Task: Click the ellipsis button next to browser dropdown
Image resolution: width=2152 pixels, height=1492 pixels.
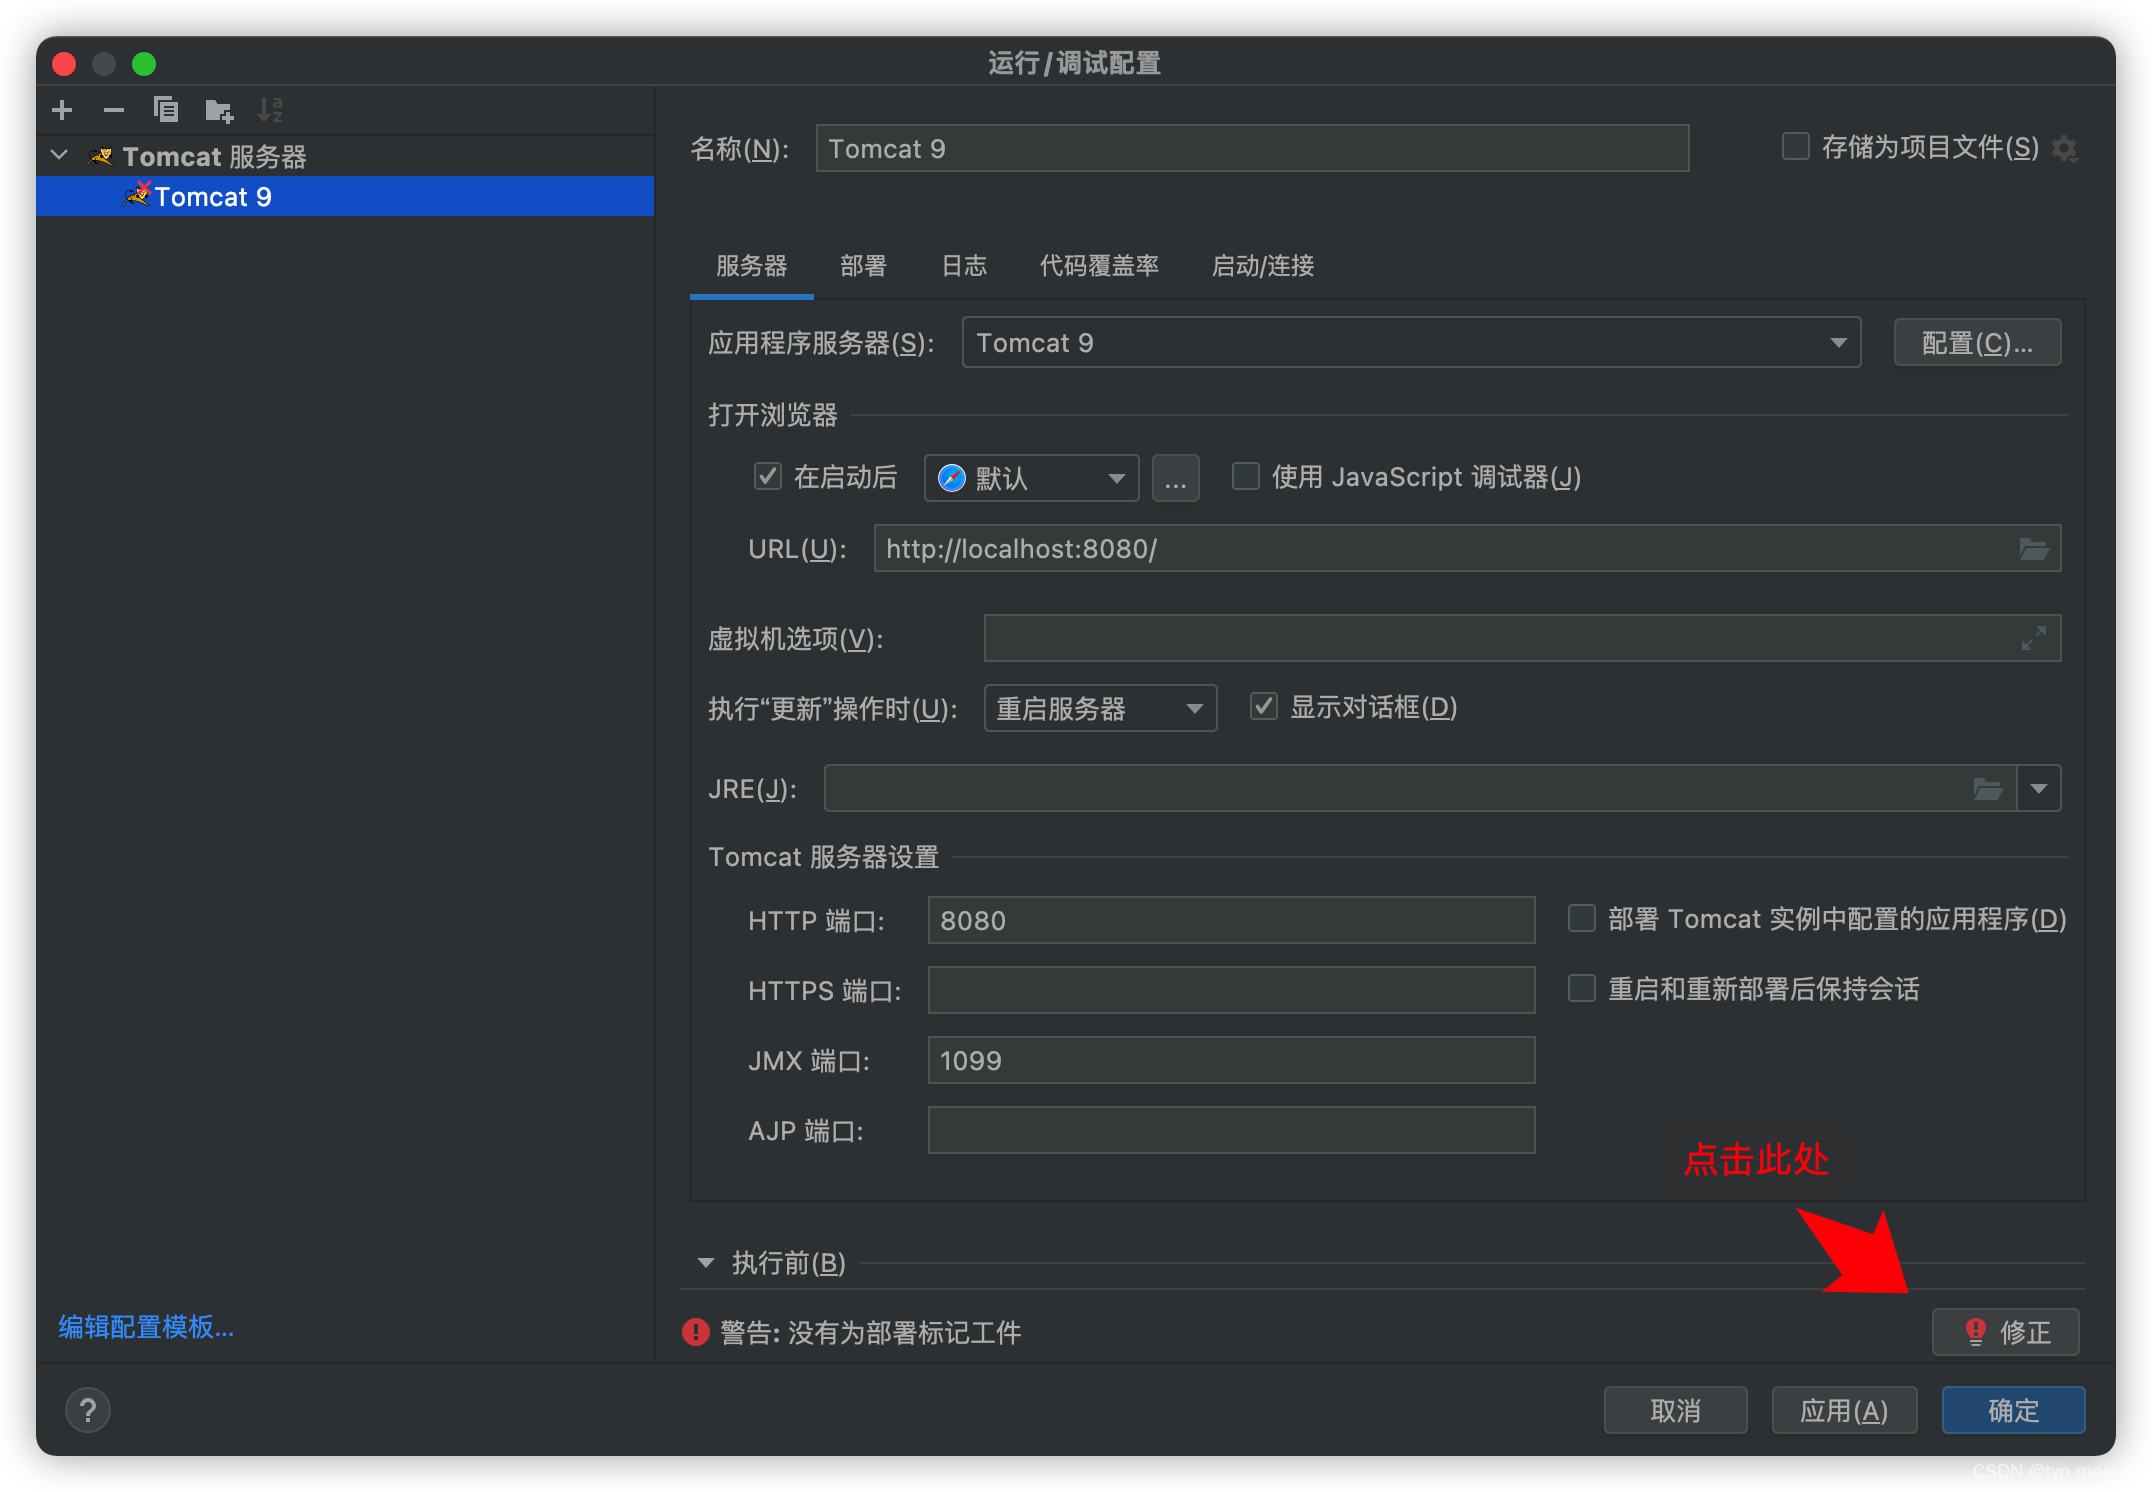Action: pyautogui.click(x=1176, y=478)
